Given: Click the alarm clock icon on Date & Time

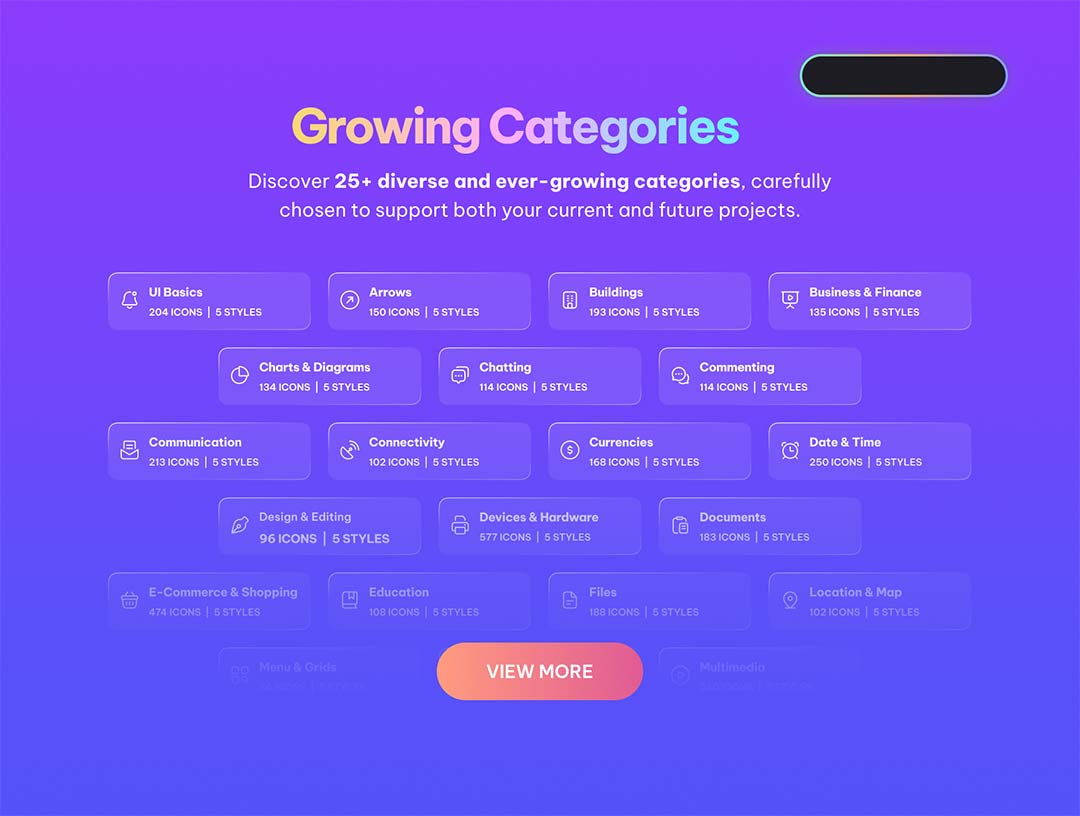Looking at the screenshot, I should [x=790, y=451].
